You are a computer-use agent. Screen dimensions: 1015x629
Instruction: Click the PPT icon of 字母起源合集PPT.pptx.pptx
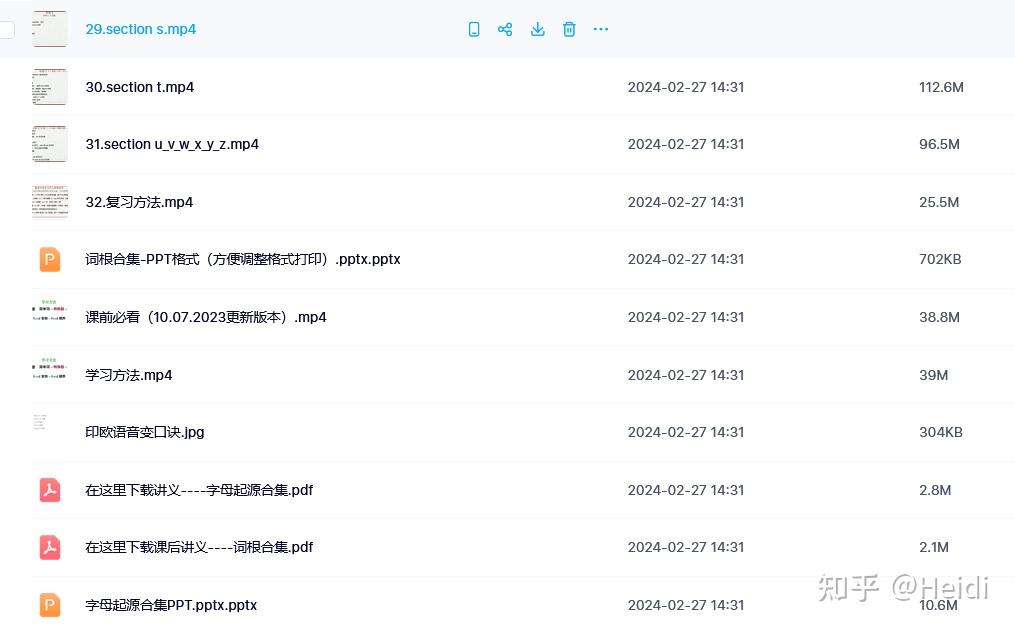(50, 605)
